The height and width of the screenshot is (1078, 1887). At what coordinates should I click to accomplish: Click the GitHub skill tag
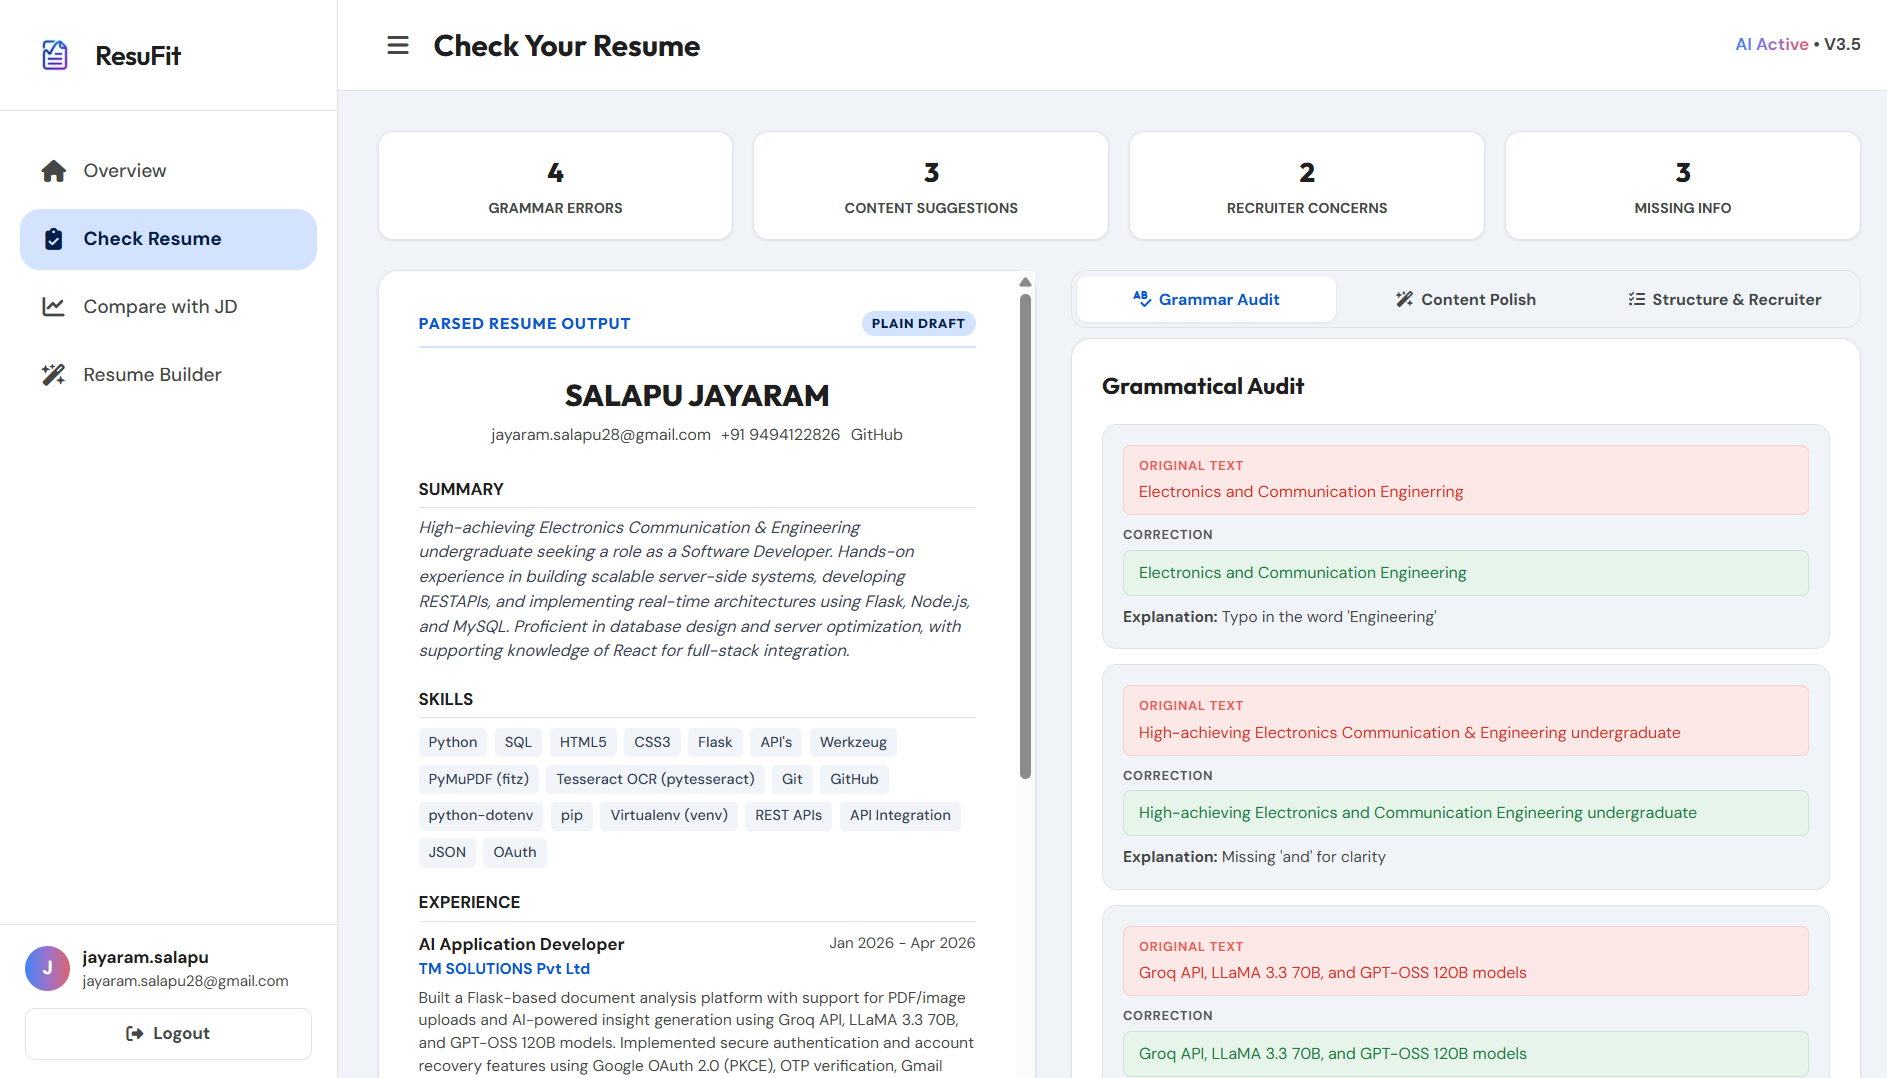click(x=854, y=779)
